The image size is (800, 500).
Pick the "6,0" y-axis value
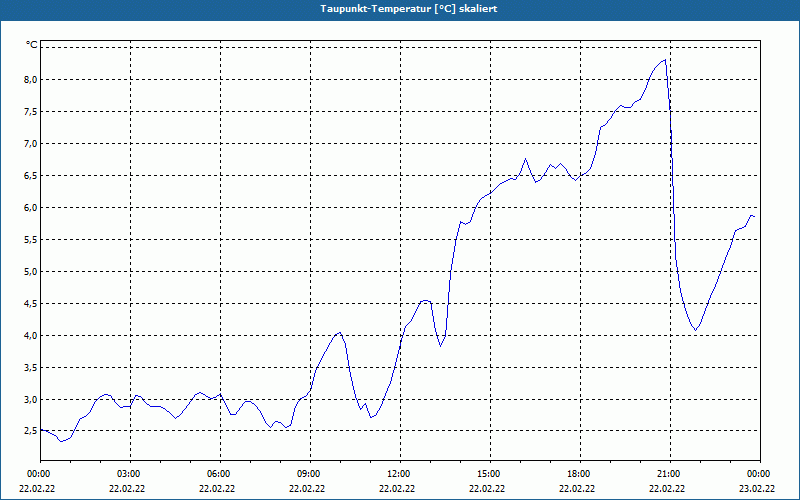coord(31,208)
